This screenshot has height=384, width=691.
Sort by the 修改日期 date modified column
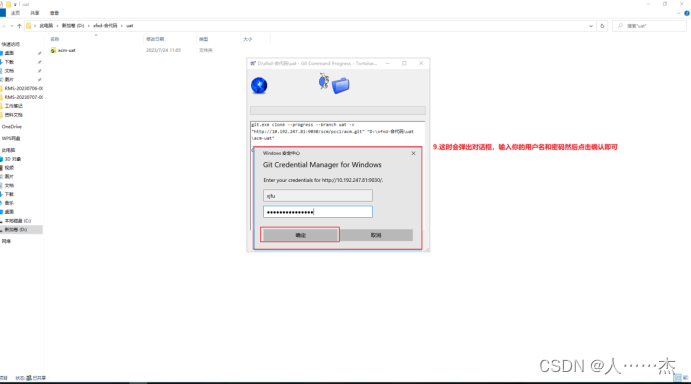[155, 39]
